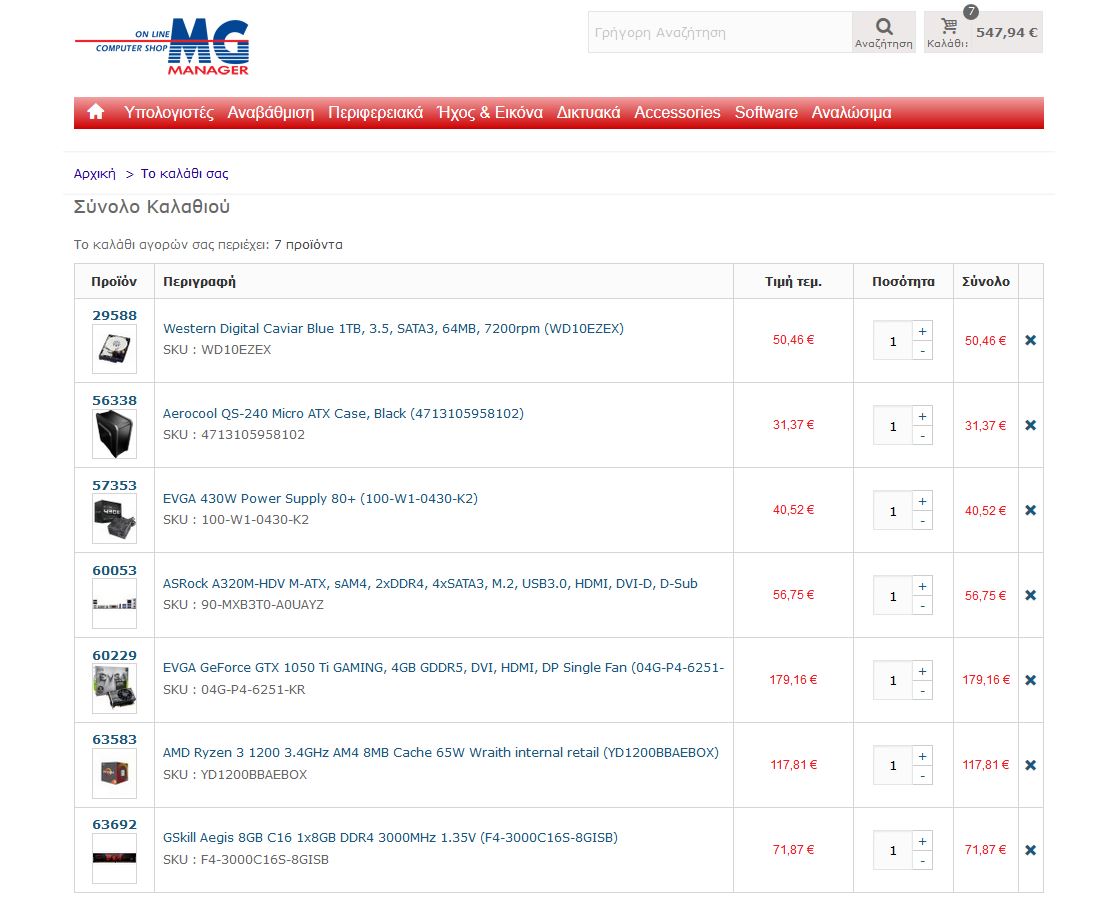
Task: Open the Ήχος & Εικόνα menu
Action: (x=490, y=112)
